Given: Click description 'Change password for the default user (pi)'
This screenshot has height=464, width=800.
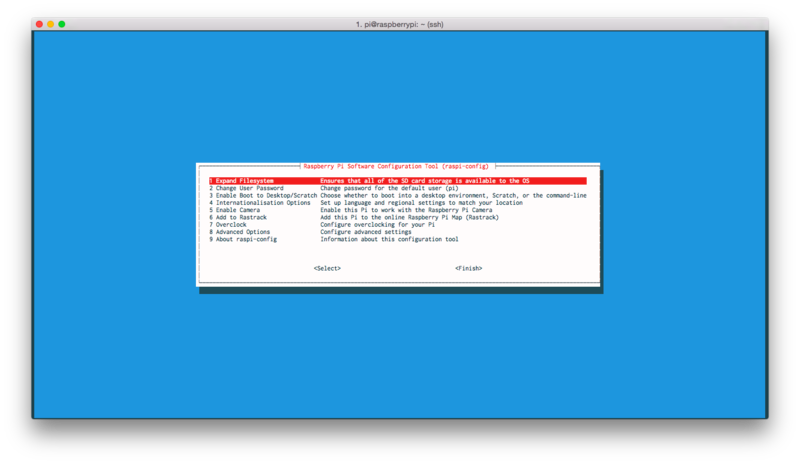Looking at the screenshot, I should point(389,188).
